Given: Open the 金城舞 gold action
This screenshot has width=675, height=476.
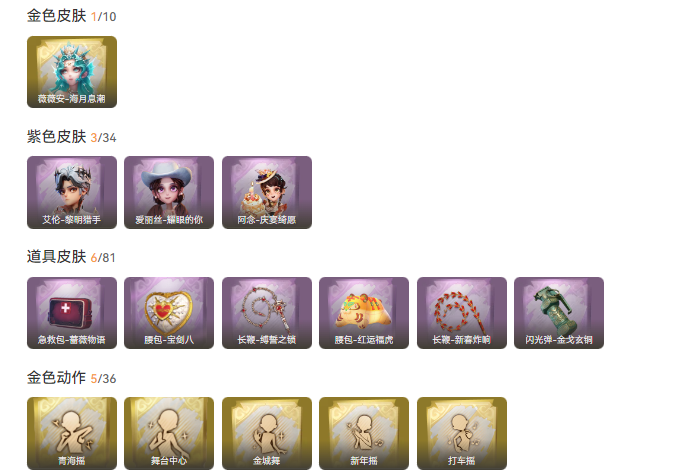Looking at the screenshot, I should point(267,433).
